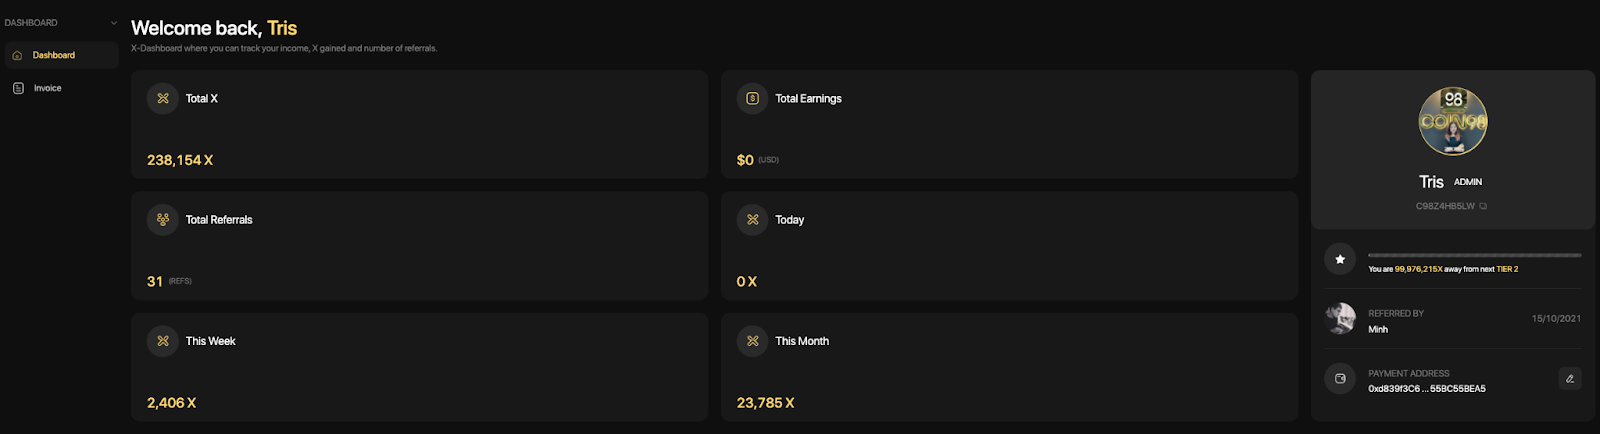Click the tier star icon
Screen dimensions: 1600x434
coord(1340,259)
